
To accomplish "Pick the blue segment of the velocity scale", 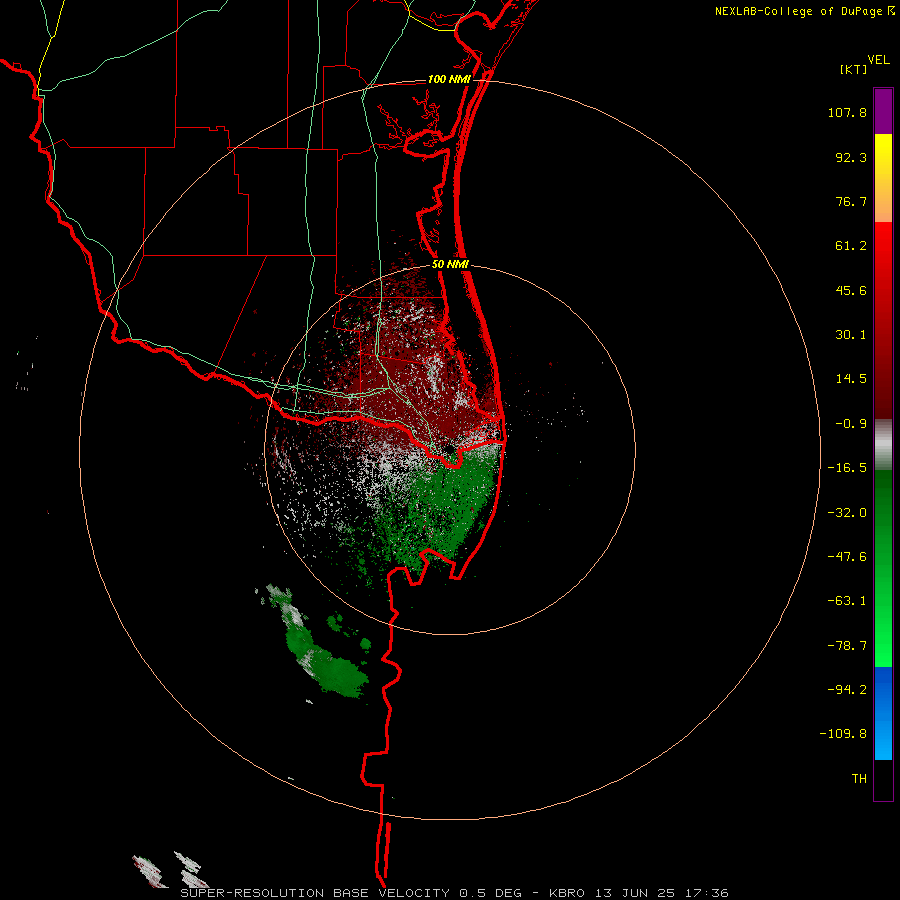I will tap(883, 713).
